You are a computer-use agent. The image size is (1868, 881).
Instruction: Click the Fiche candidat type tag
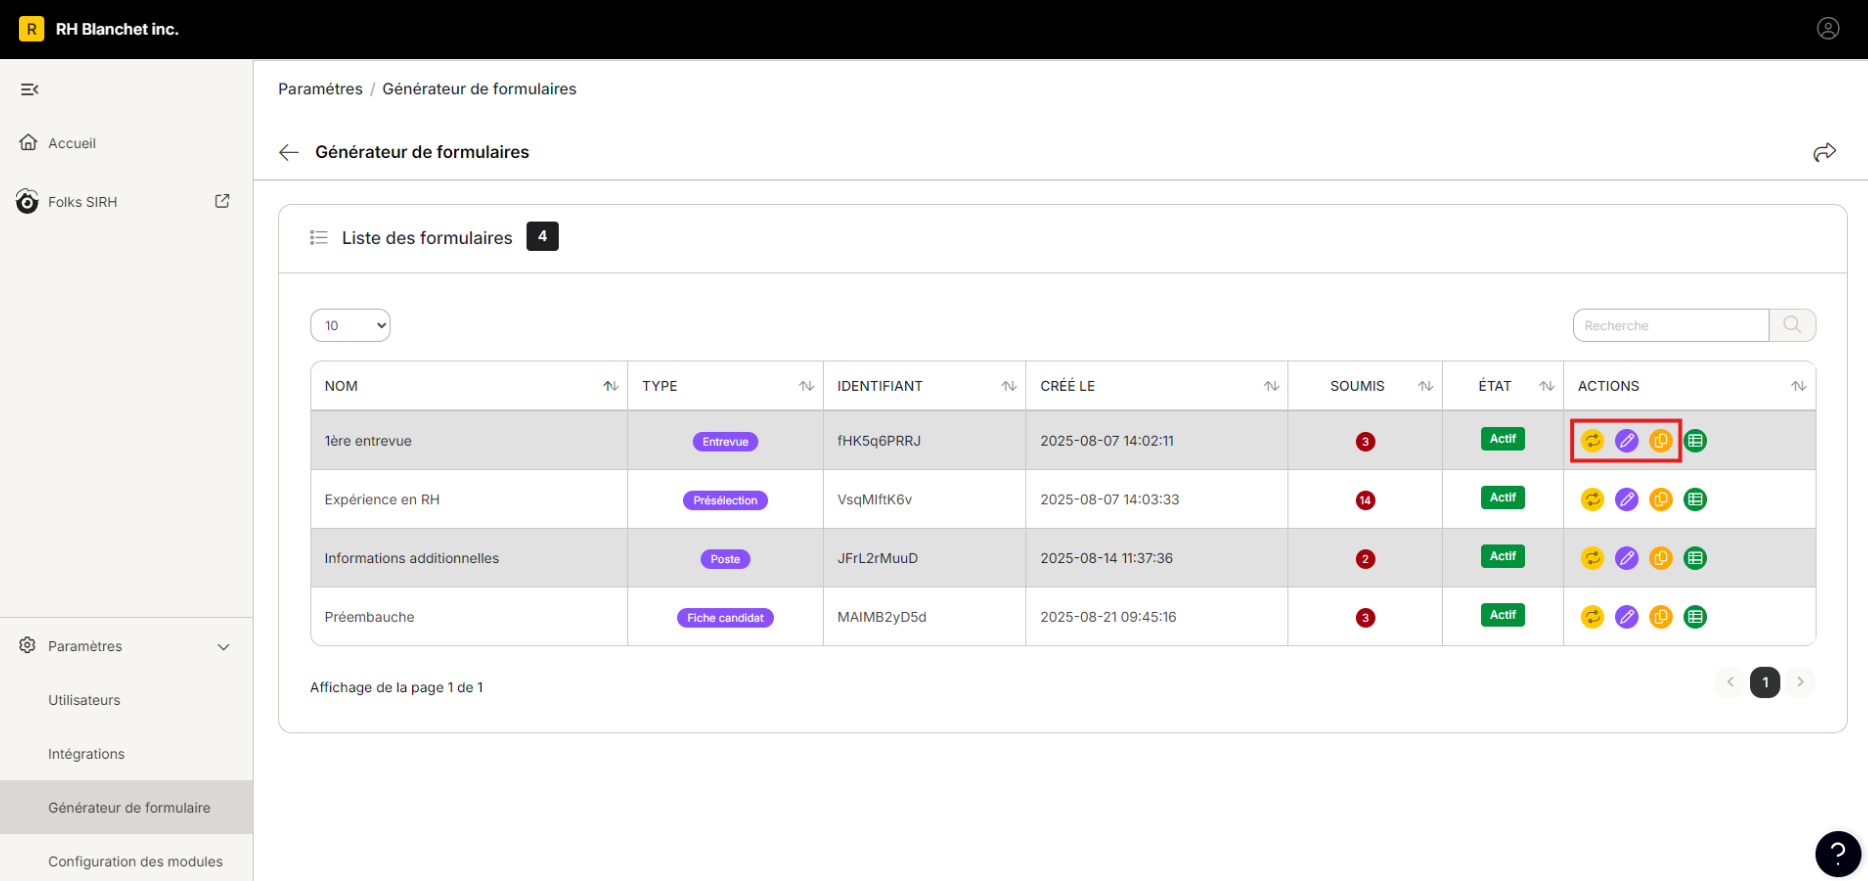pos(725,618)
